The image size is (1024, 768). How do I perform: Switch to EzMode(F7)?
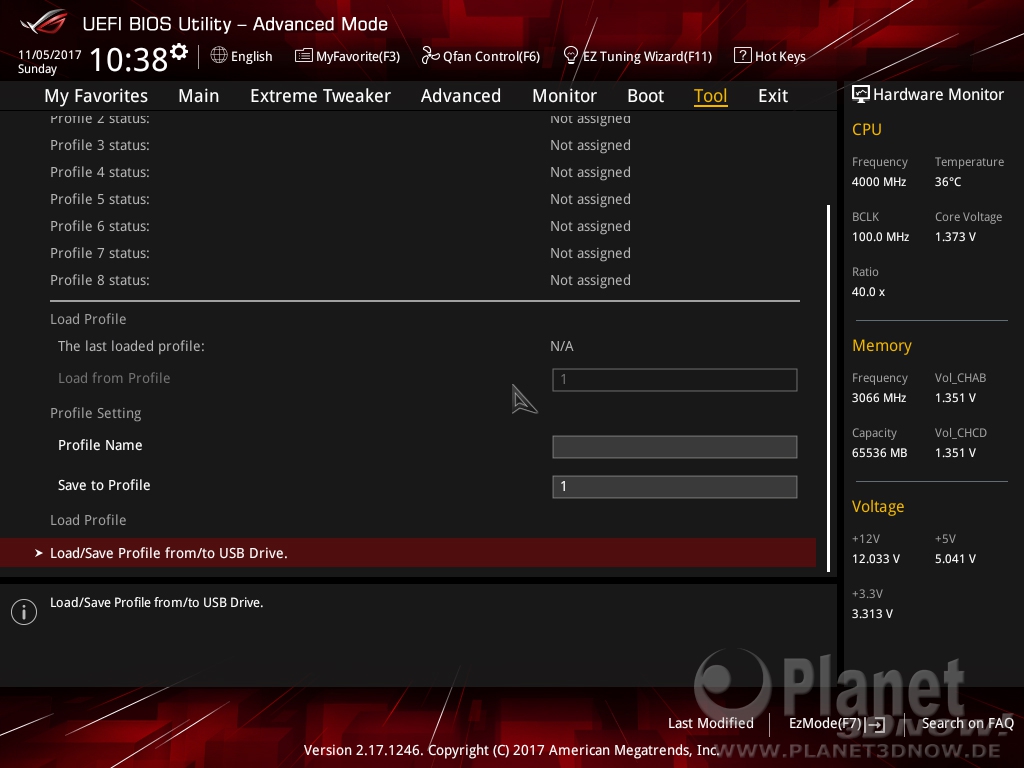(x=825, y=723)
